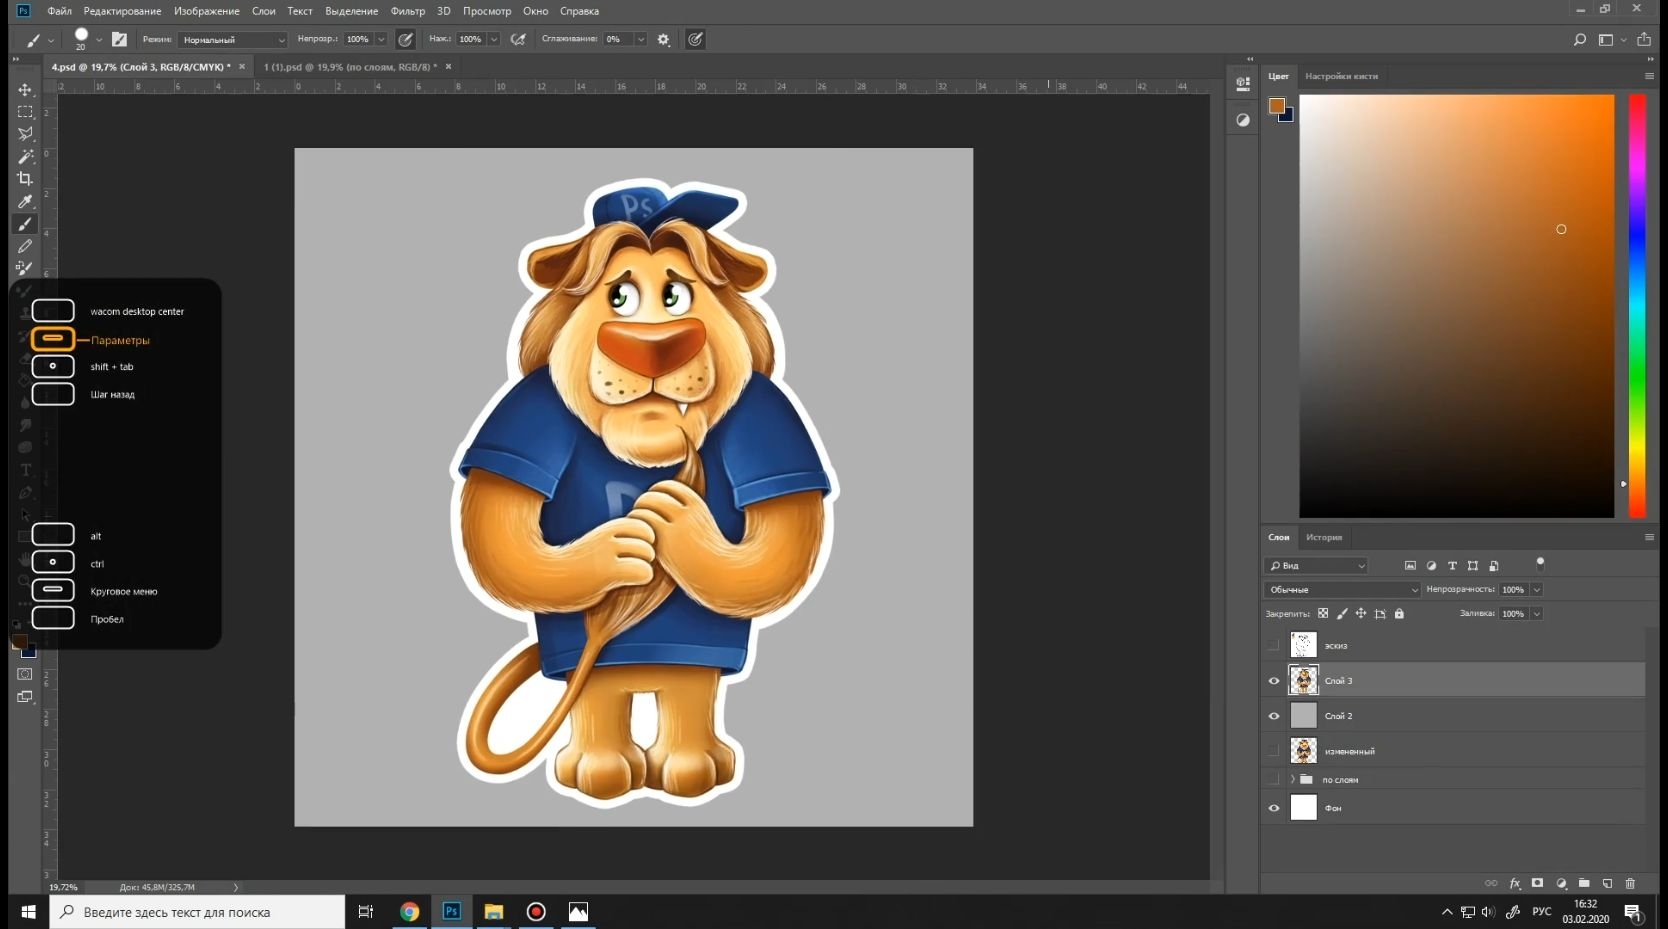1668x929 pixels.
Task: Select the Brush tool in the toolbox
Action: coord(25,224)
